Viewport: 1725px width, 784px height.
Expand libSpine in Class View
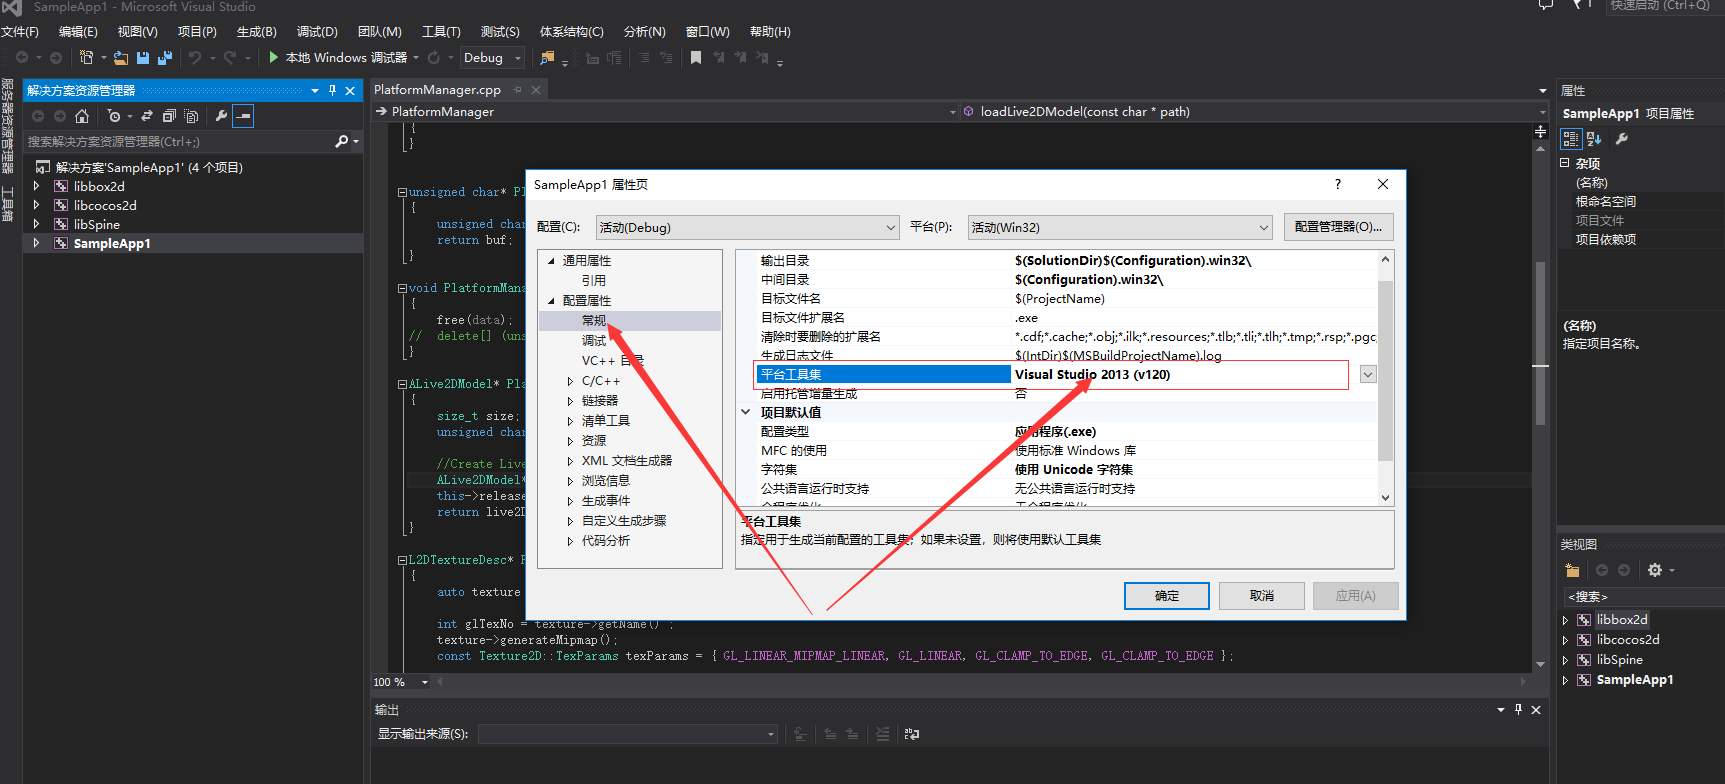click(x=1565, y=660)
